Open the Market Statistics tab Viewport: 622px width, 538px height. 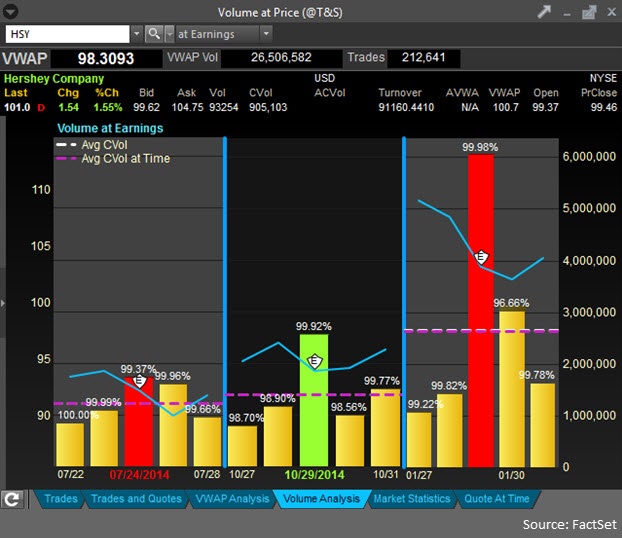(412, 499)
